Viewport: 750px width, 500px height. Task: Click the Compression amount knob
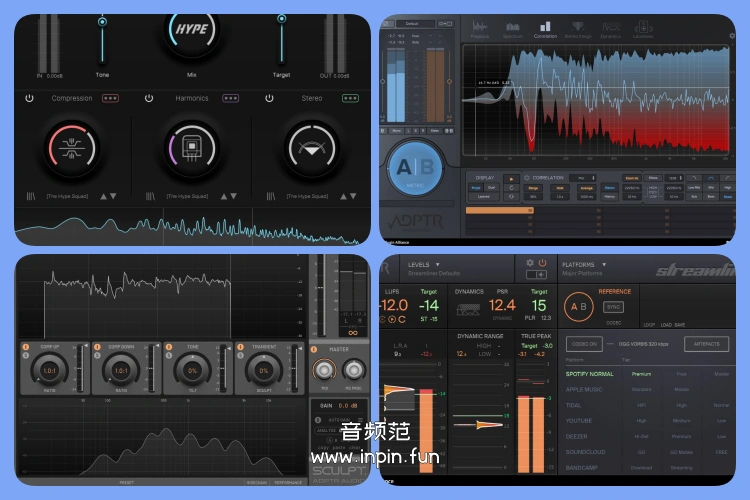72,148
